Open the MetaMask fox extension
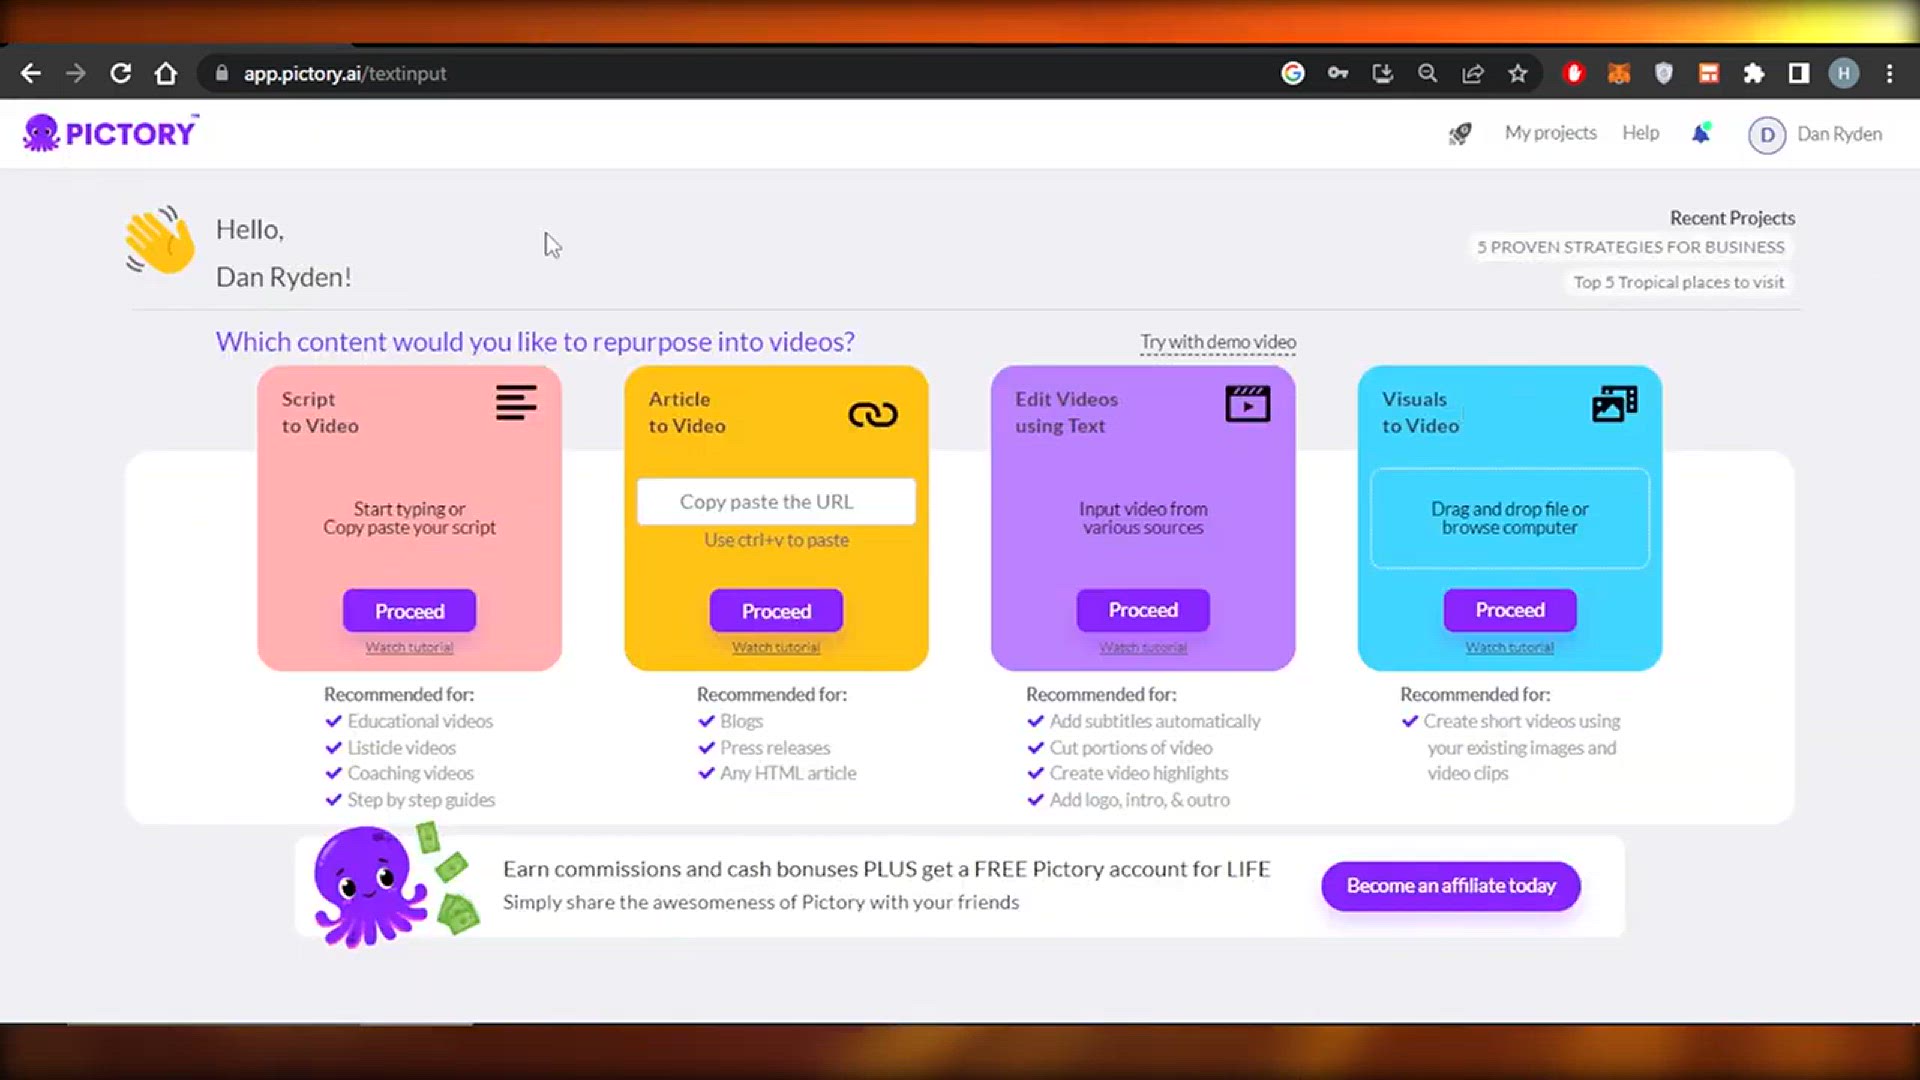The width and height of the screenshot is (1920, 1080). (1619, 73)
